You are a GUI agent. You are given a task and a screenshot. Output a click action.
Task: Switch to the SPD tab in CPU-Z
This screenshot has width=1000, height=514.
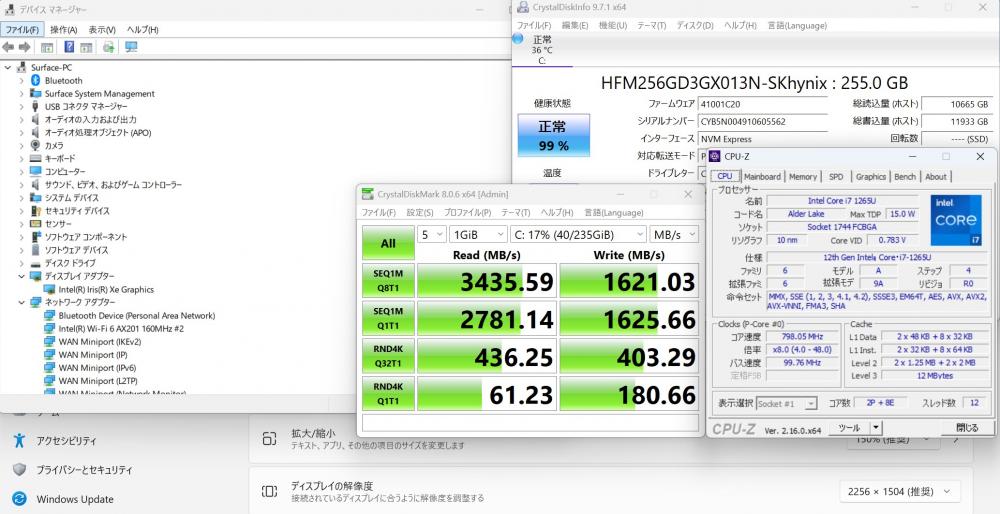point(835,177)
